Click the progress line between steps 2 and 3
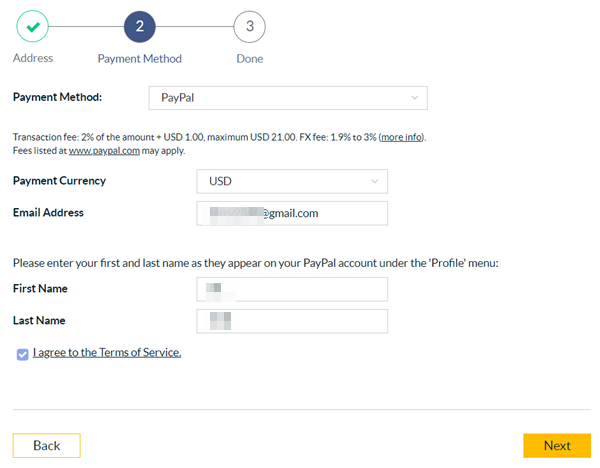The height and width of the screenshot is (468, 600). click(195, 26)
